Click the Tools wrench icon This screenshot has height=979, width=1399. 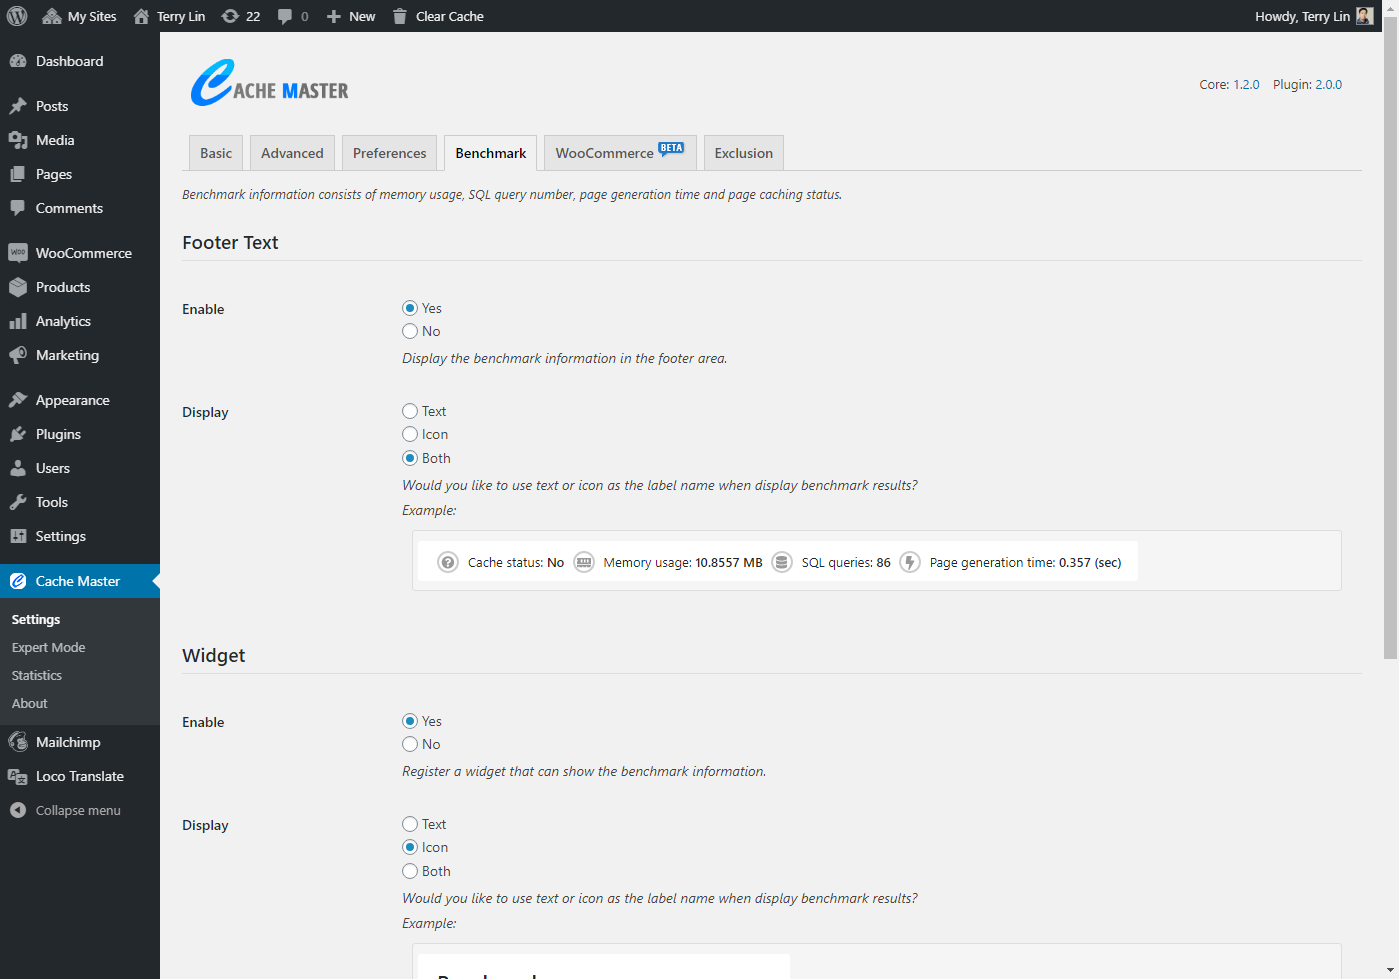18,502
